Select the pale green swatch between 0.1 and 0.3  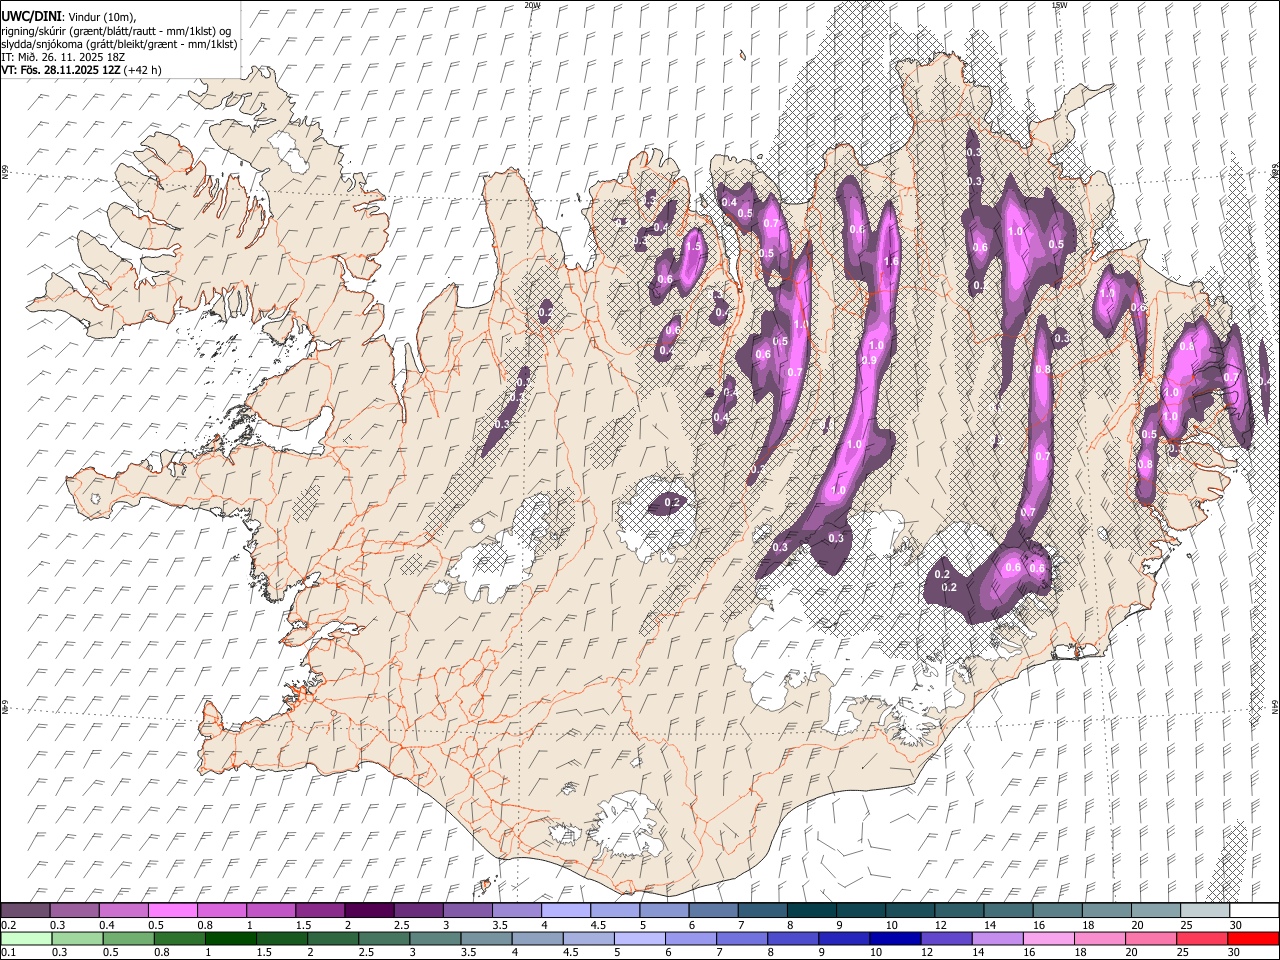click(25, 938)
